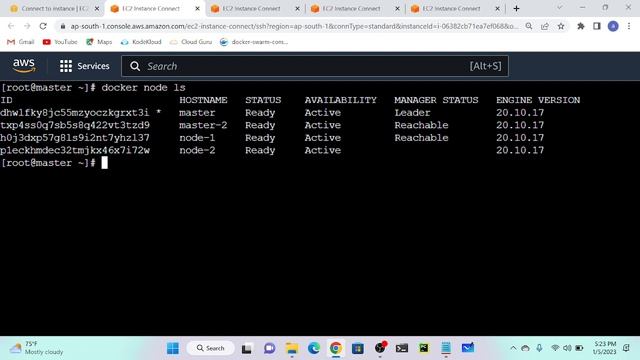Open the volume speaker tray icon
Image resolution: width=640 pixels, height=360 pixels.
(567, 348)
